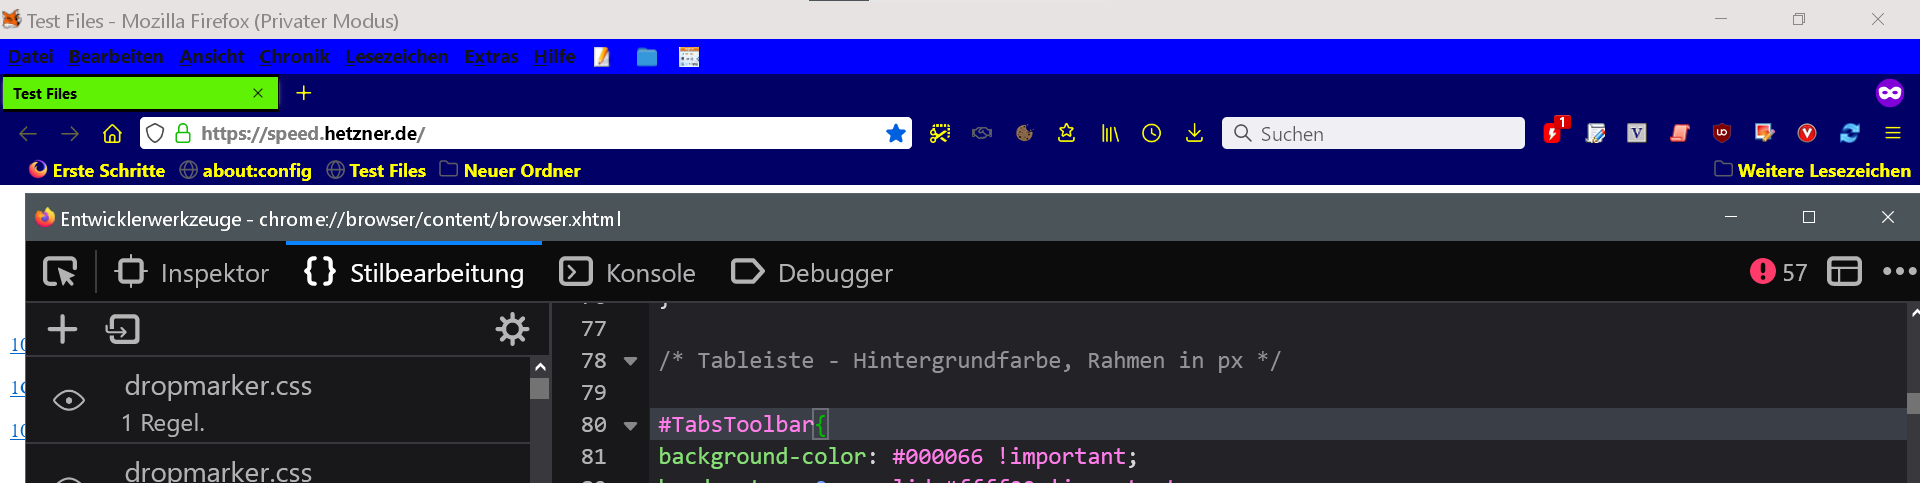This screenshot has height=483, width=1920.
Task: Open history clock icon
Action: coord(1152,133)
